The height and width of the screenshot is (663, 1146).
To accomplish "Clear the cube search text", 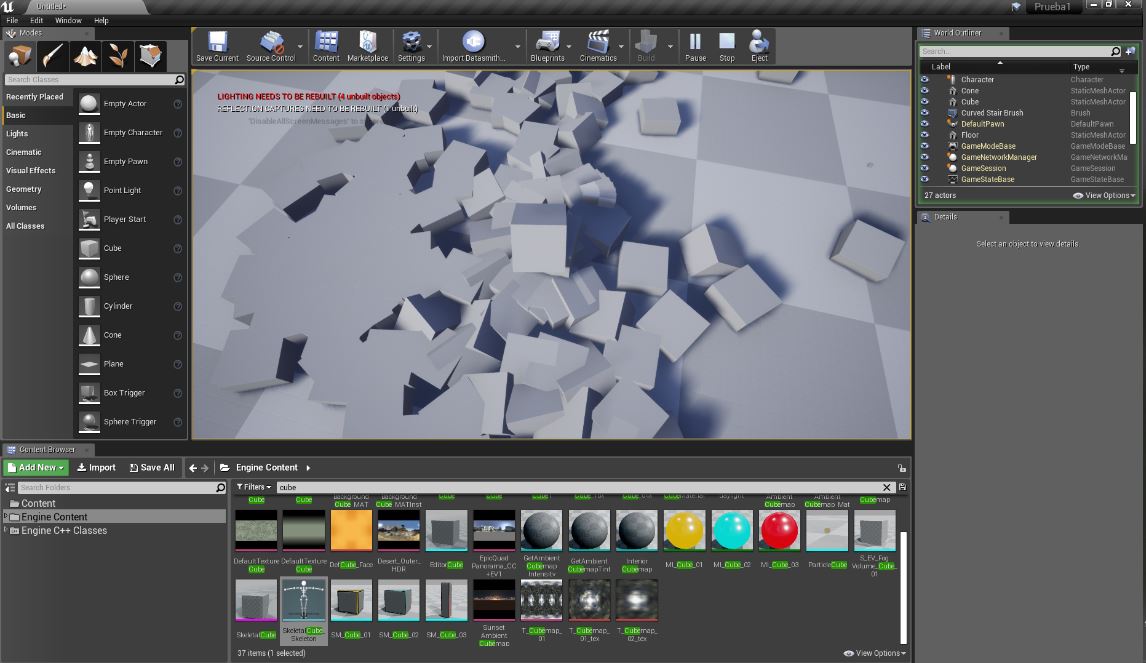I will (887, 488).
